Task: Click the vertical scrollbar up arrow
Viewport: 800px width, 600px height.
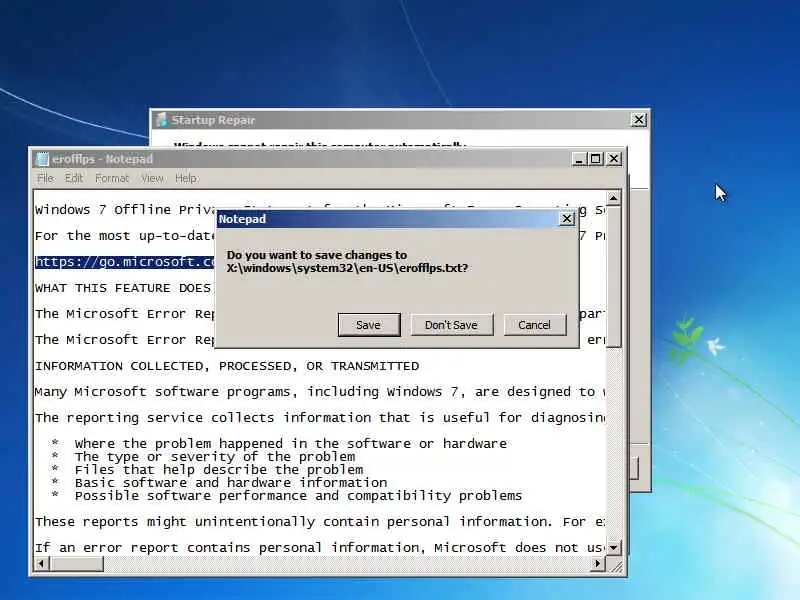Action: point(613,198)
